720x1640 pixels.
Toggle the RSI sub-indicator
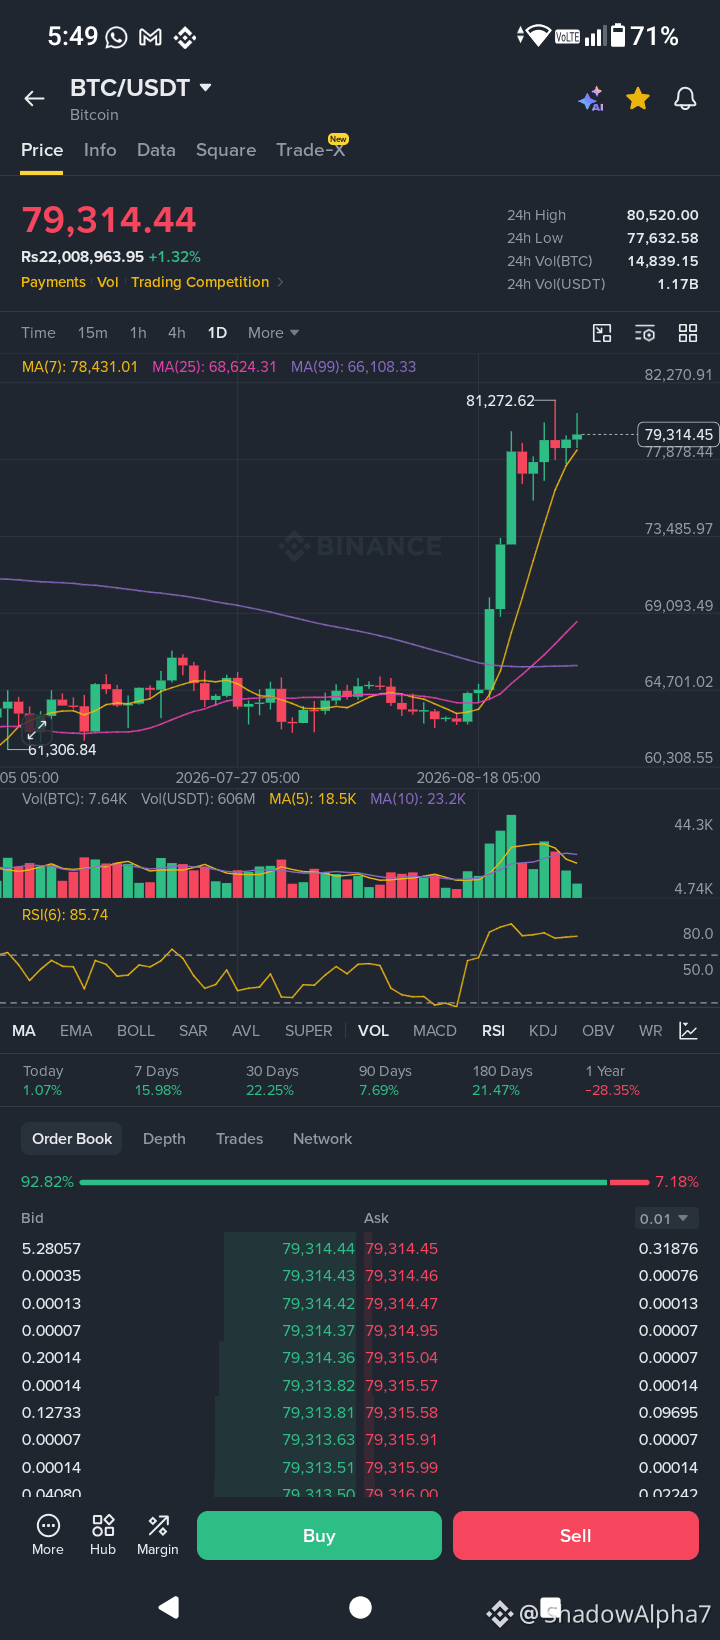pyautogui.click(x=493, y=1031)
